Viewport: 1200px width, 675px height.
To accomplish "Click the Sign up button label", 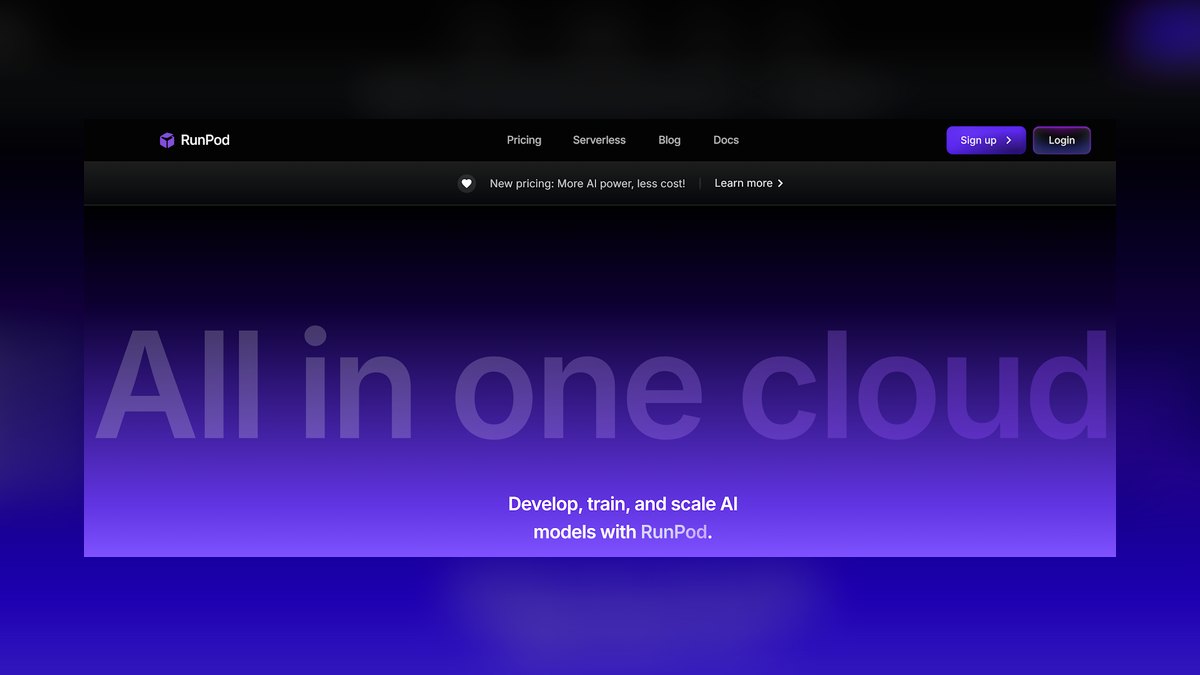I will click(x=978, y=140).
